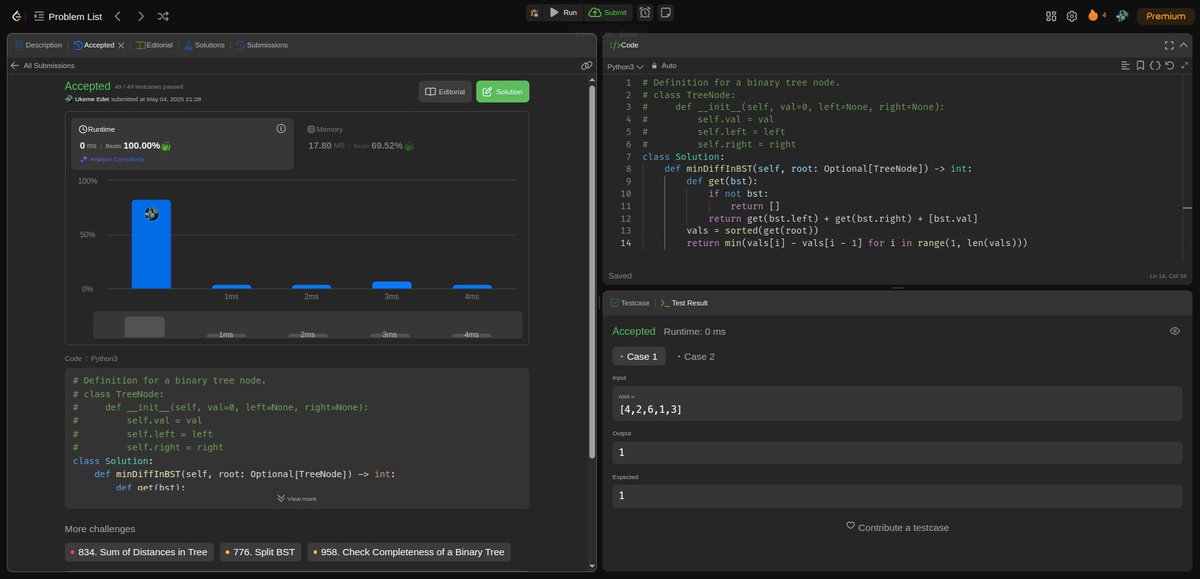Screen dimensions: 1200x579
Task: Click the format code lines icon
Action: click(x=1126, y=65)
